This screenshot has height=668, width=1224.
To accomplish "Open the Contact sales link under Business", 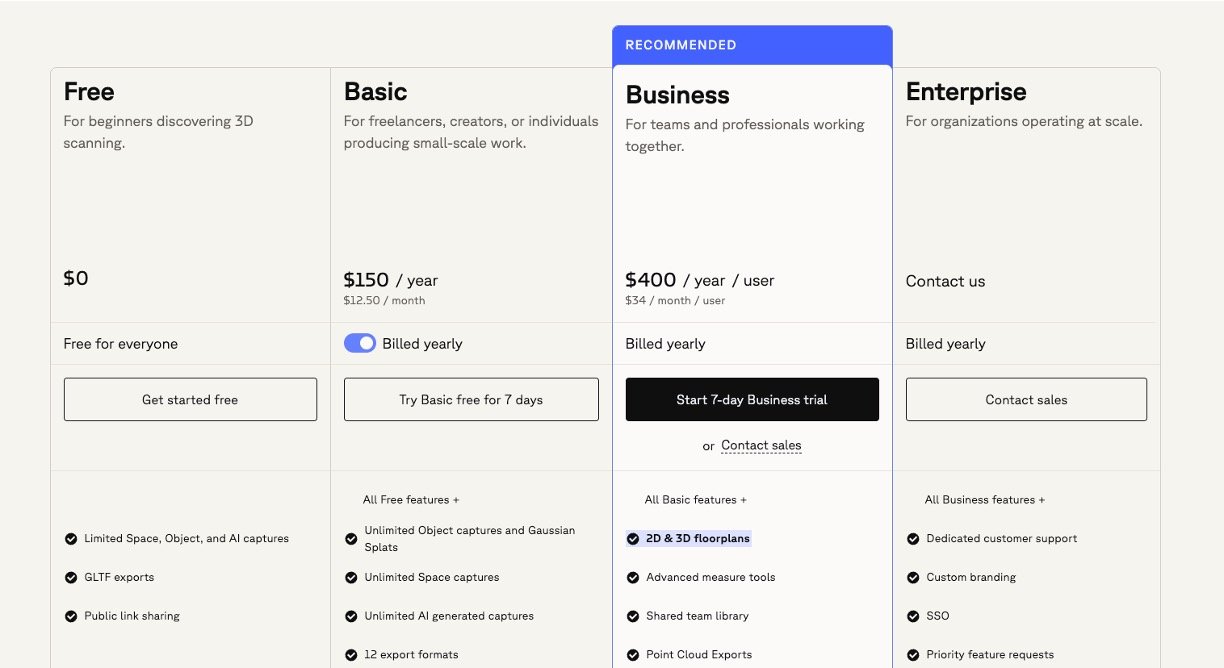I will [x=761, y=446].
